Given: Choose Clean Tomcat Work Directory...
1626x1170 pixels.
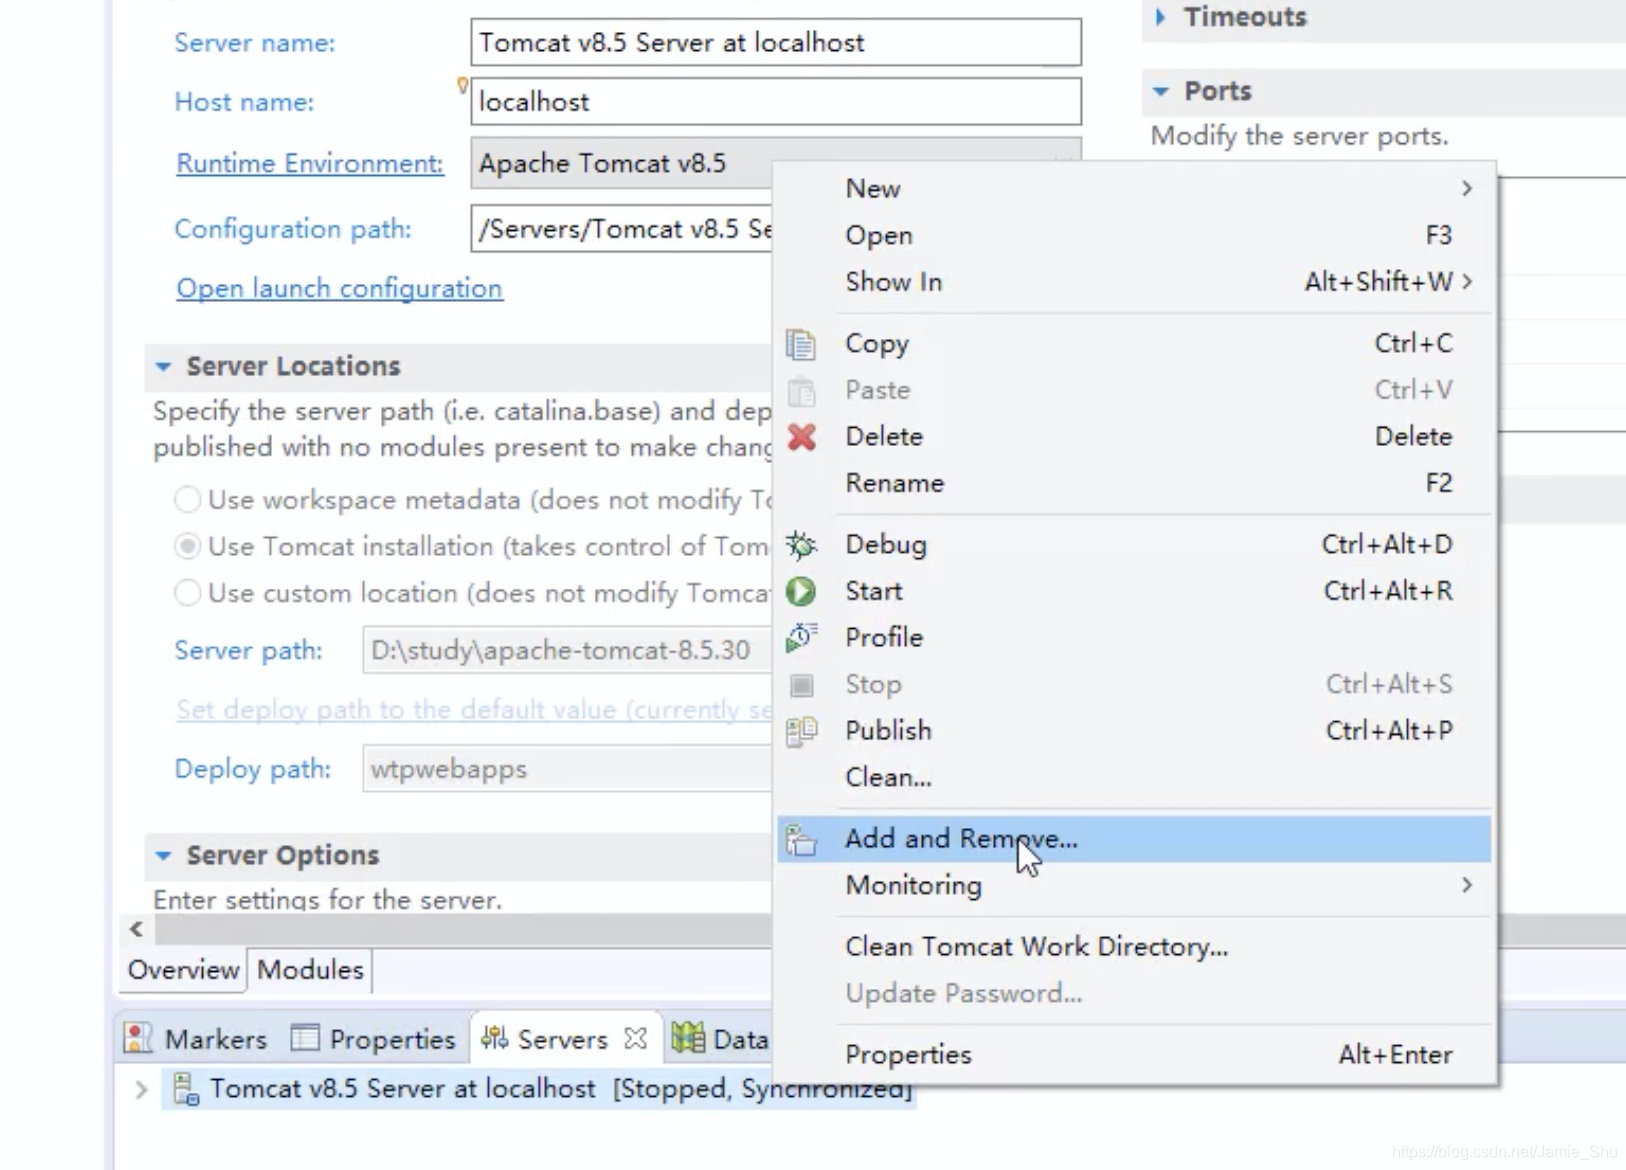Looking at the screenshot, I should [x=1134, y=947].
